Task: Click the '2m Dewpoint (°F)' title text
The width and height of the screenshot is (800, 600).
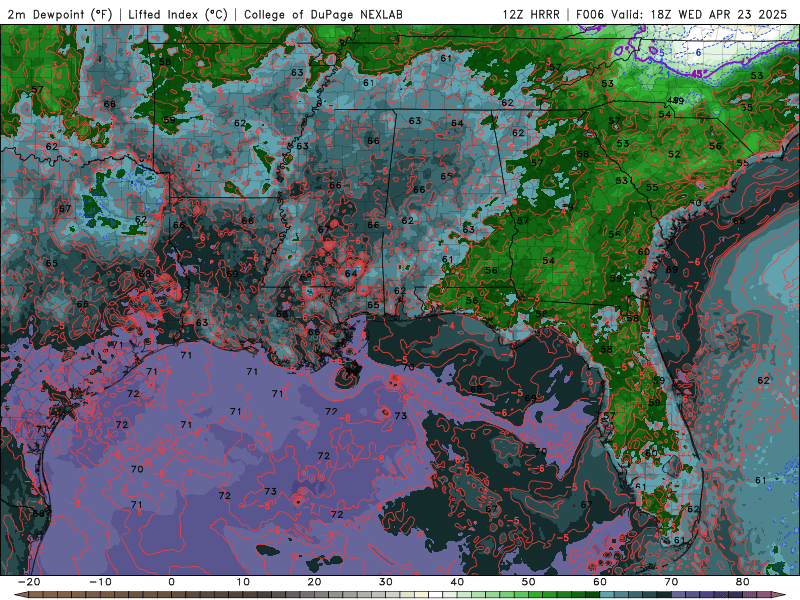Action: (x=60, y=14)
